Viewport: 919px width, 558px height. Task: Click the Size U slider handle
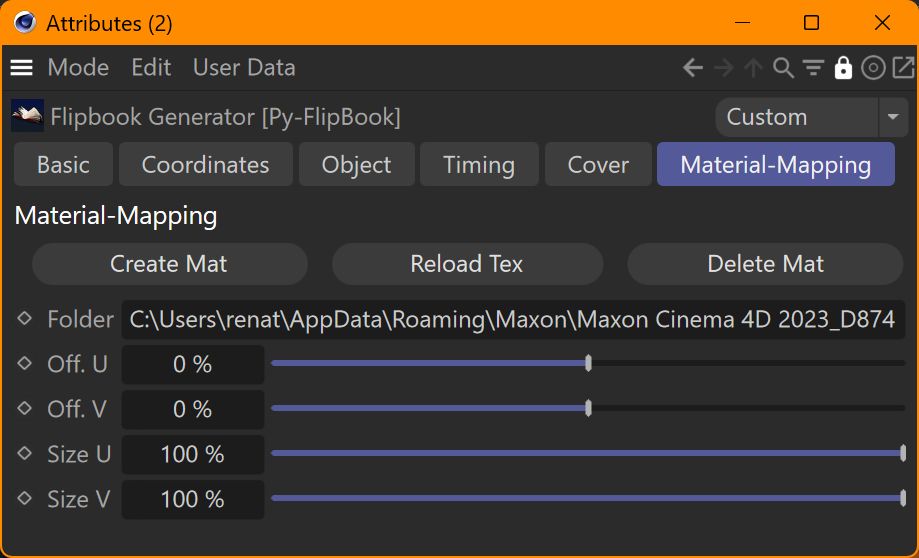coord(903,453)
